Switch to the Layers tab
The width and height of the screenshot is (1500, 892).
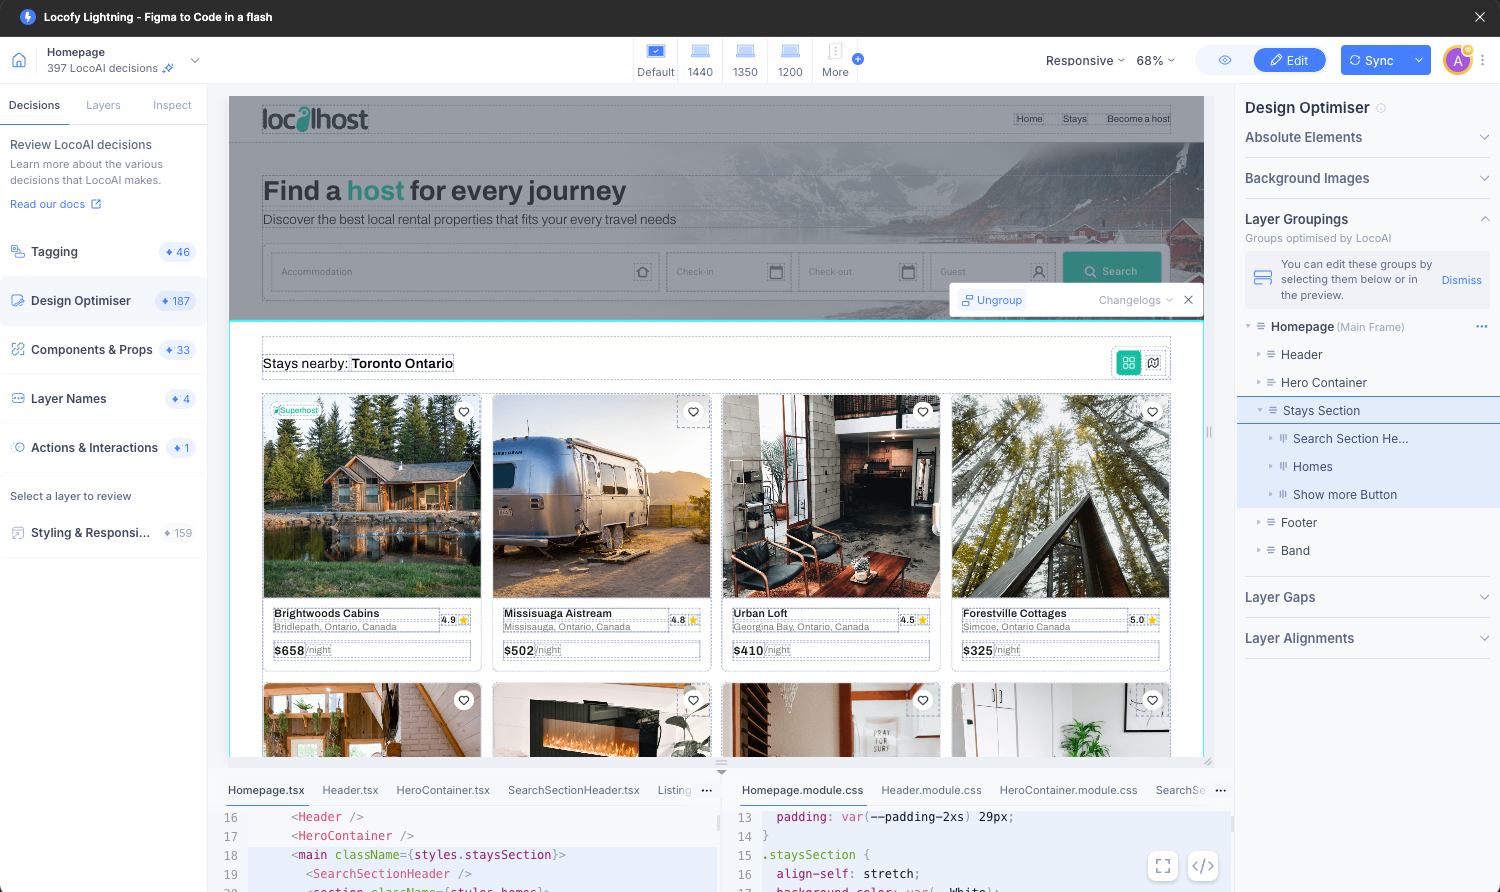(103, 105)
